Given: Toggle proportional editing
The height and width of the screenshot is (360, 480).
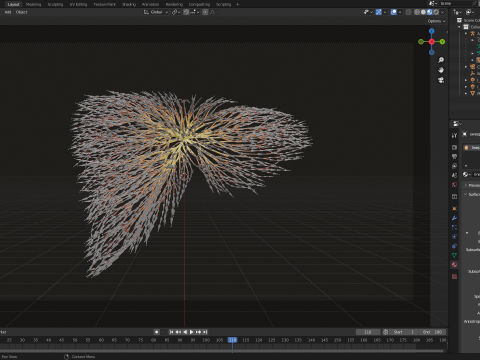Looking at the screenshot, I should point(205,12).
